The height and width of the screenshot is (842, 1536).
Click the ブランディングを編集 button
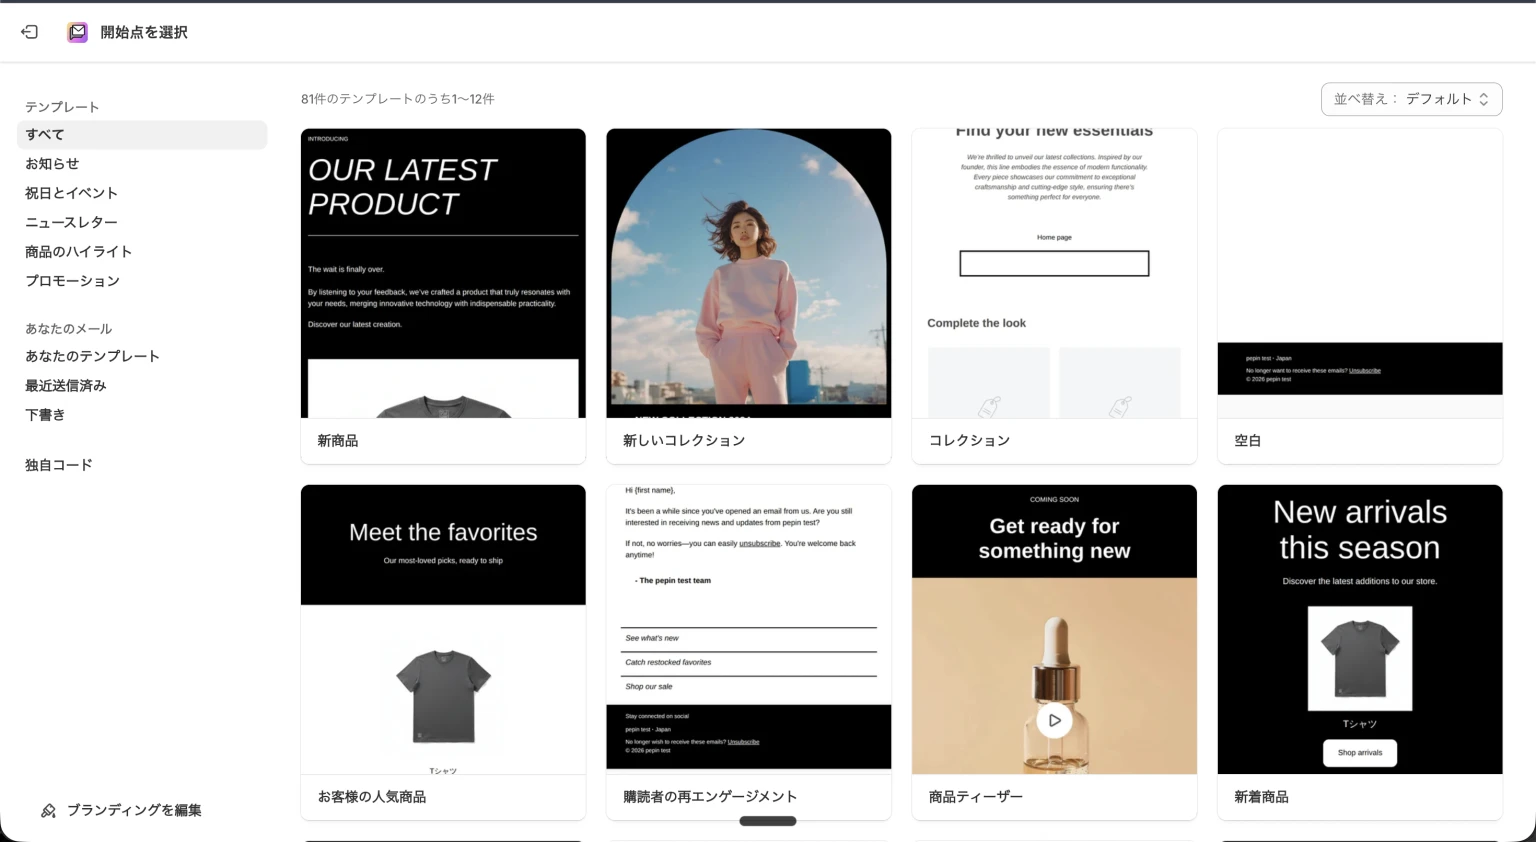coord(133,810)
